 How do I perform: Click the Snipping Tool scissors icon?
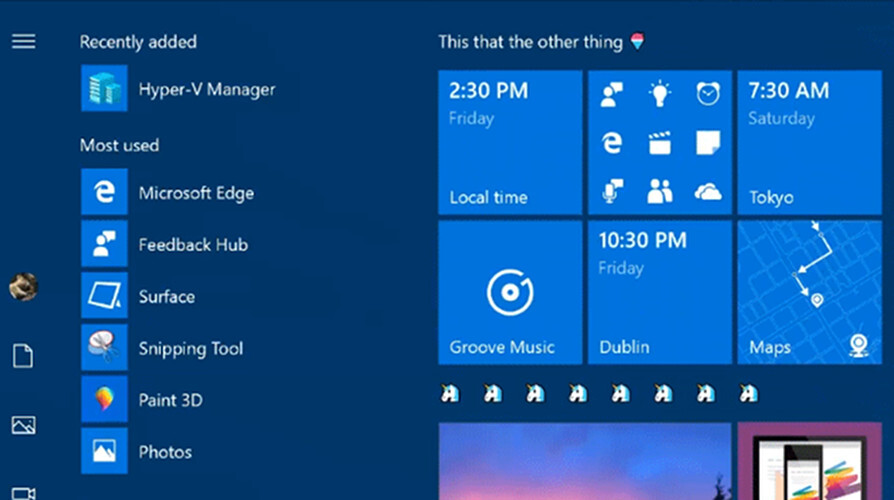(104, 347)
